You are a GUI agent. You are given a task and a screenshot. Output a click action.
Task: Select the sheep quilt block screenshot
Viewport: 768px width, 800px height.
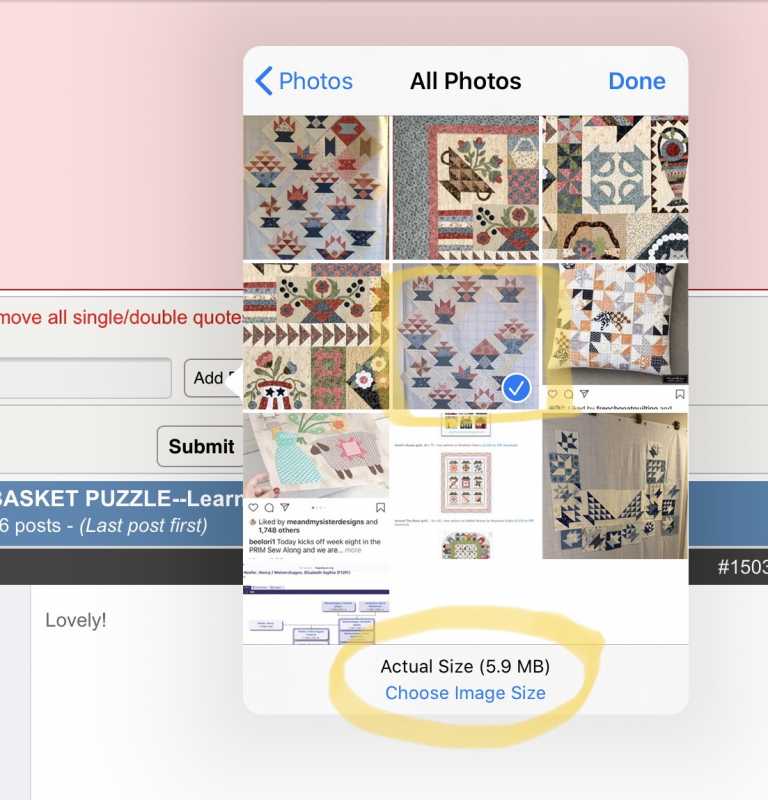point(316,486)
